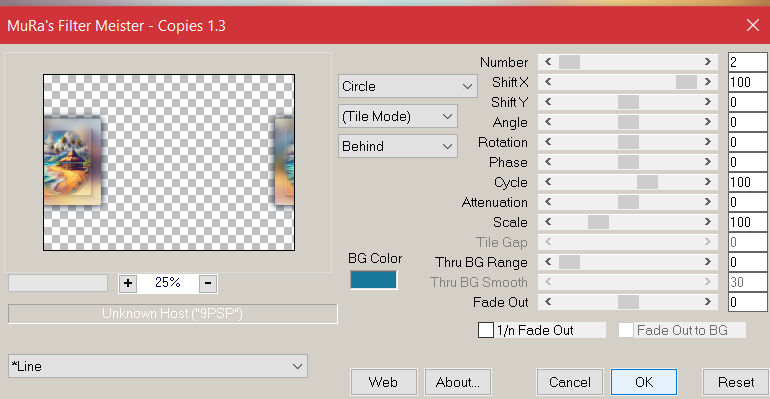Increase Cycle with right arrow
The width and height of the screenshot is (770, 399).
pyautogui.click(x=708, y=182)
